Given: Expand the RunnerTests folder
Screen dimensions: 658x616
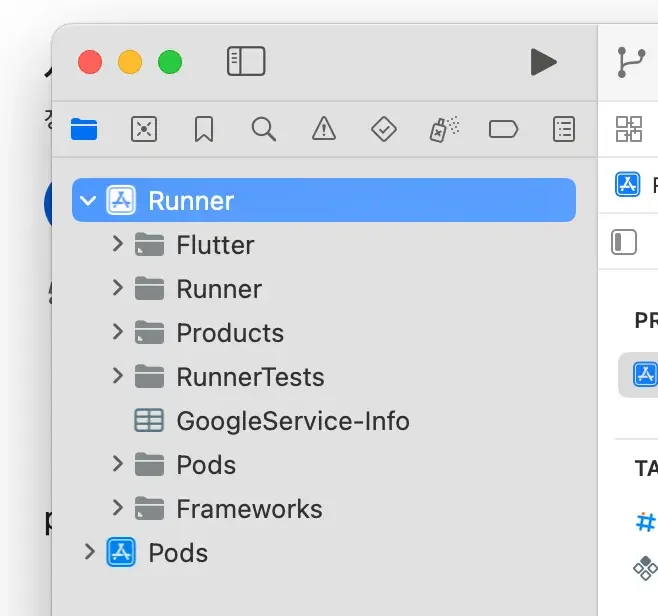Looking at the screenshot, I should pos(118,376).
